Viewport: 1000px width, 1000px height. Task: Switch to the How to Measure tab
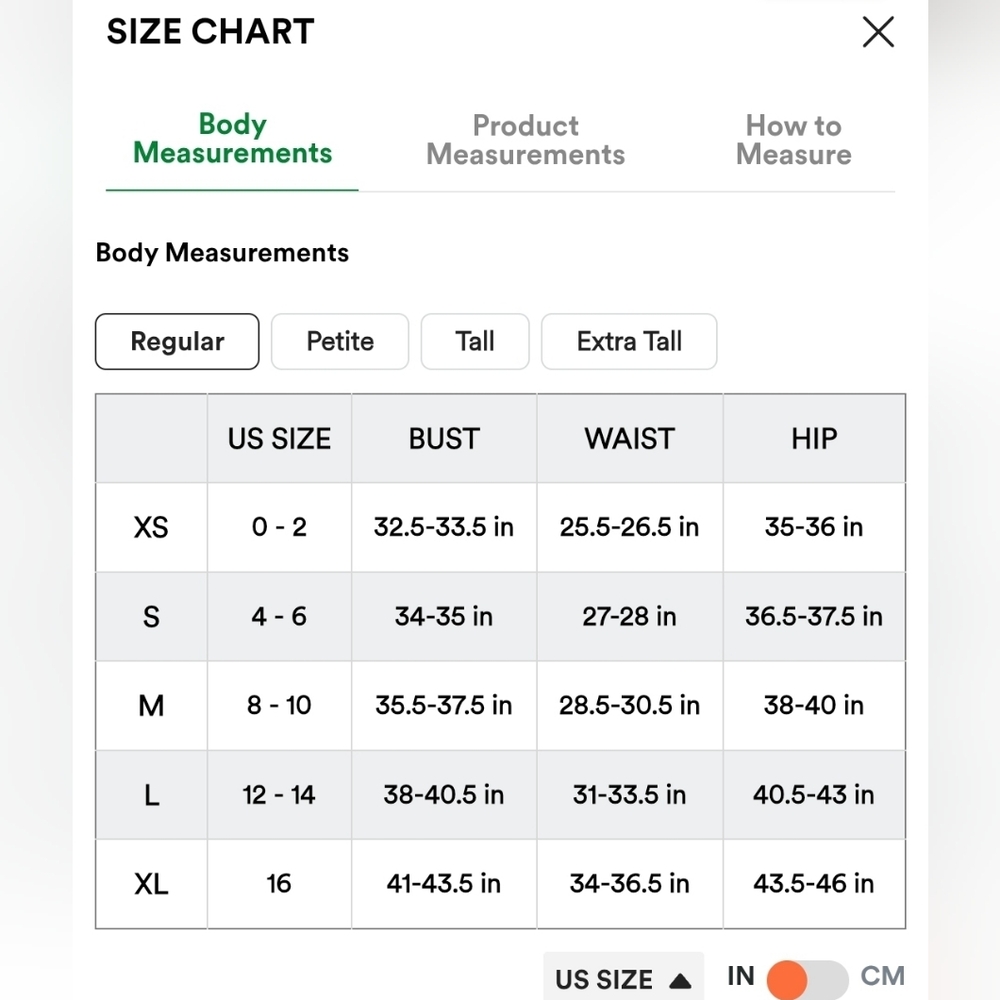793,140
